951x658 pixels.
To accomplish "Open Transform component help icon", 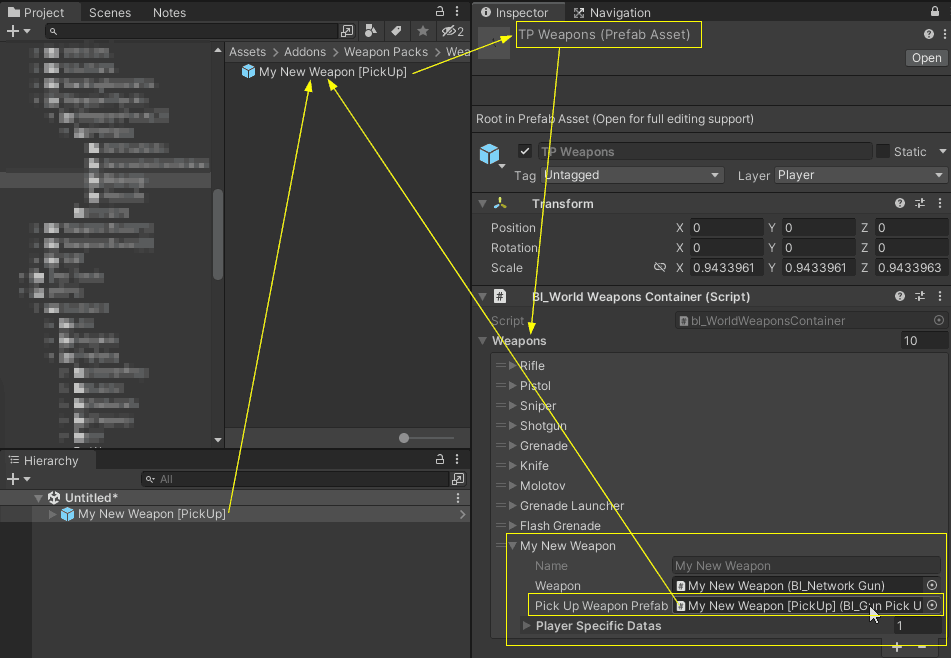I will pos(900,204).
